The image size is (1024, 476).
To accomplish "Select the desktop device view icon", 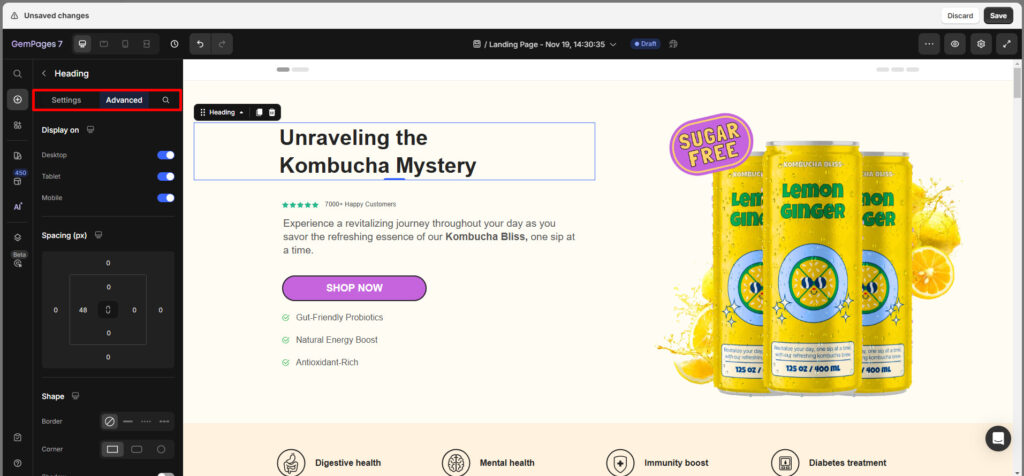I will tap(82, 44).
